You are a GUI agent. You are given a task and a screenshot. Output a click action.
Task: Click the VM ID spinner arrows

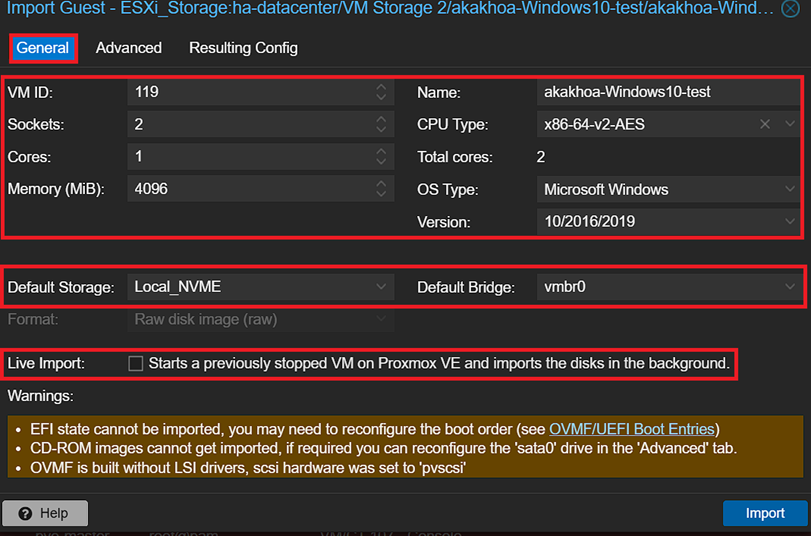click(381, 93)
